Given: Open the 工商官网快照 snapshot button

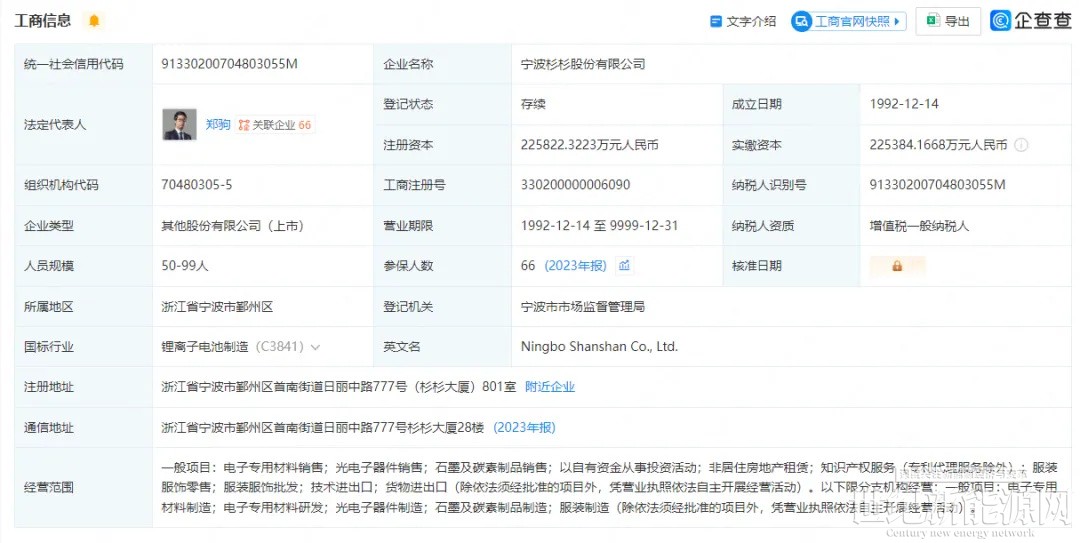Looking at the screenshot, I should (x=848, y=21).
